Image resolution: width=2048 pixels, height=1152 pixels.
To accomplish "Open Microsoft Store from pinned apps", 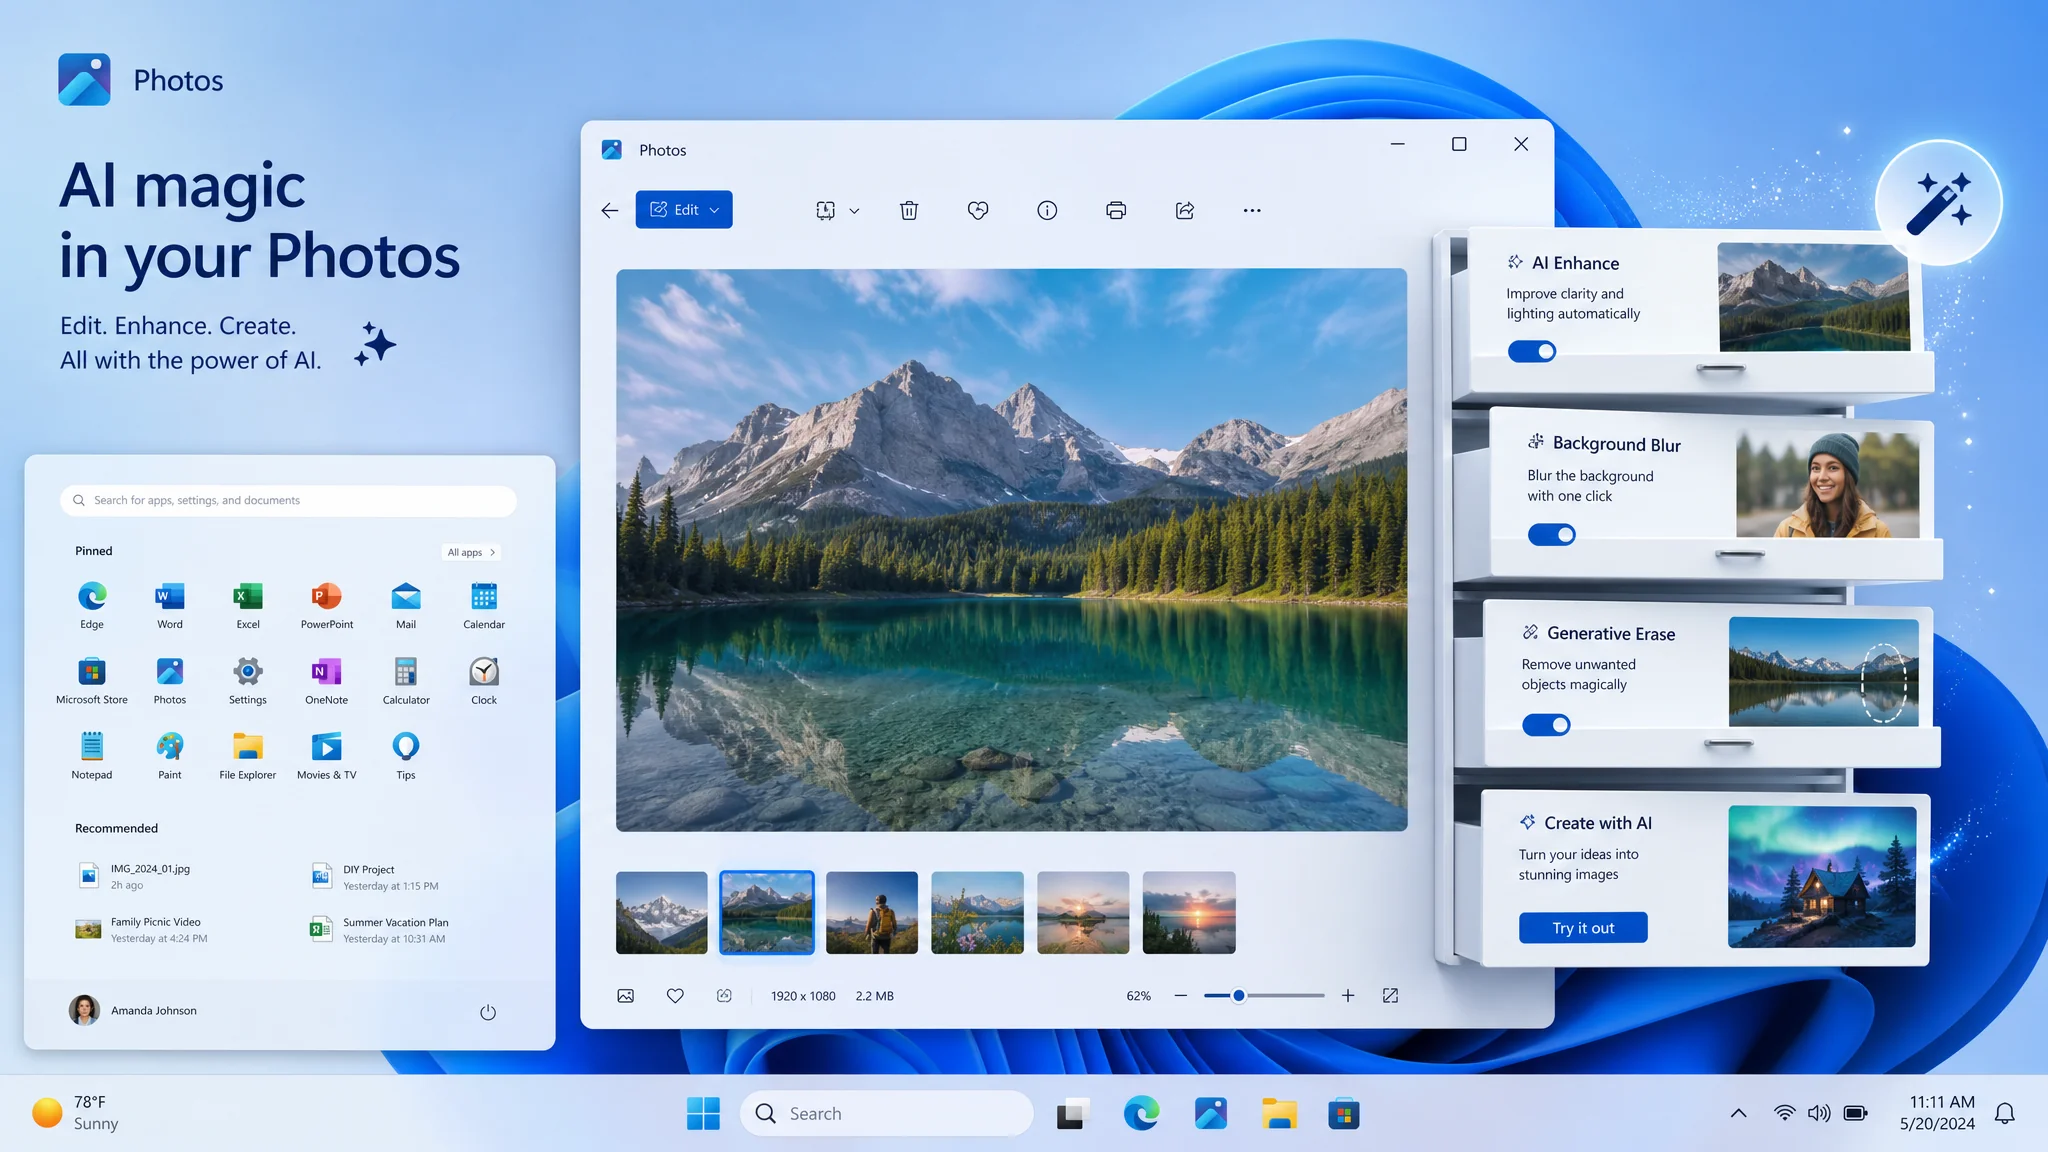I will coord(92,680).
